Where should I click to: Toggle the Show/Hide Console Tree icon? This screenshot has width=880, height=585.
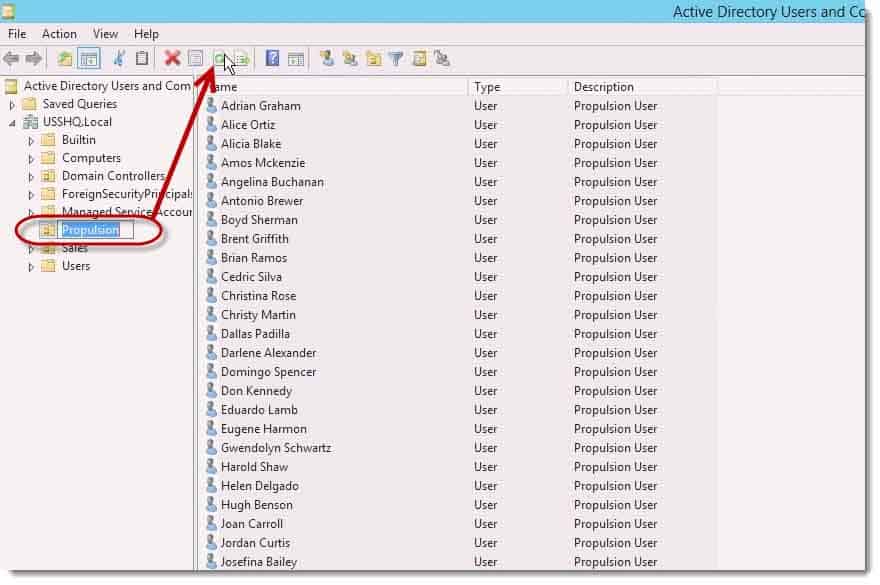[x=89, y=58]
